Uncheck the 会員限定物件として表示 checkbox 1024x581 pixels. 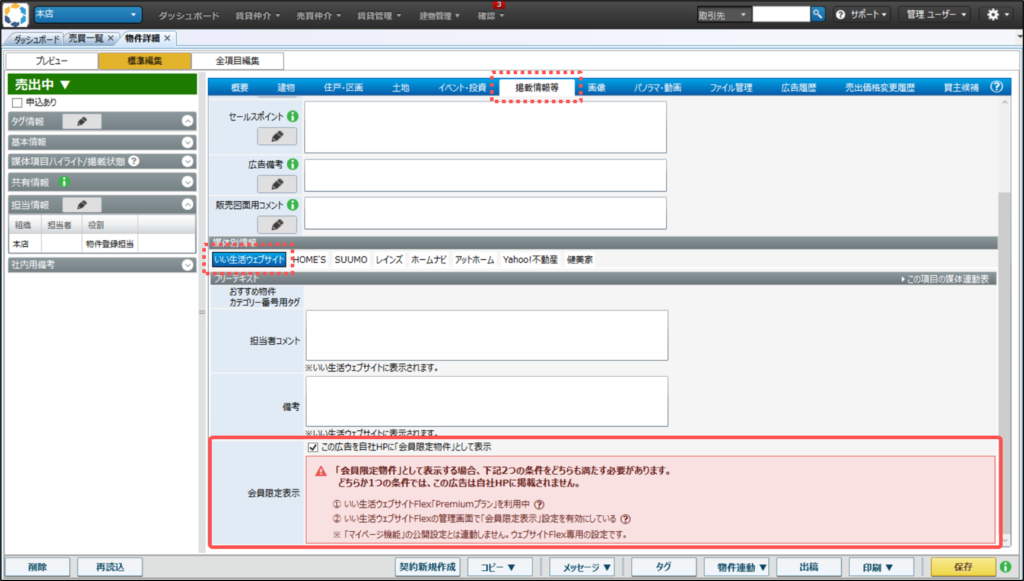[313, 447]
